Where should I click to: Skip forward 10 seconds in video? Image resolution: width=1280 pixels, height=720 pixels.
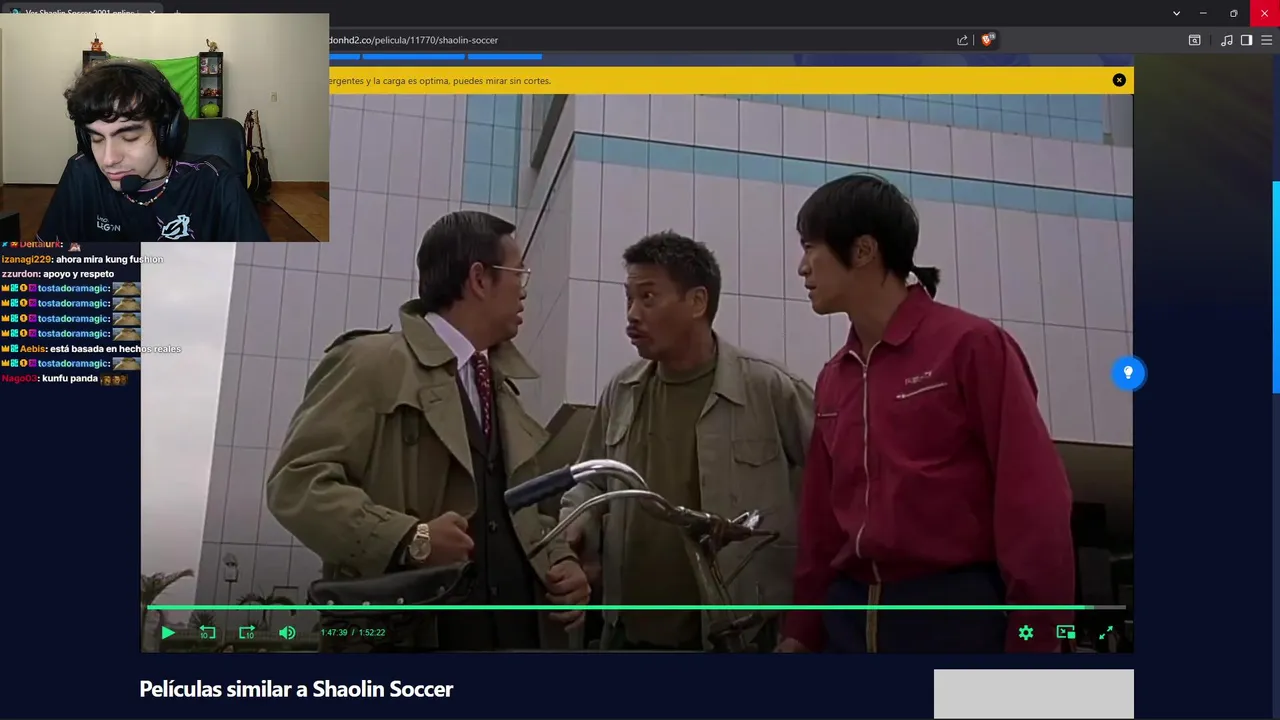click(x=247, y=632)
